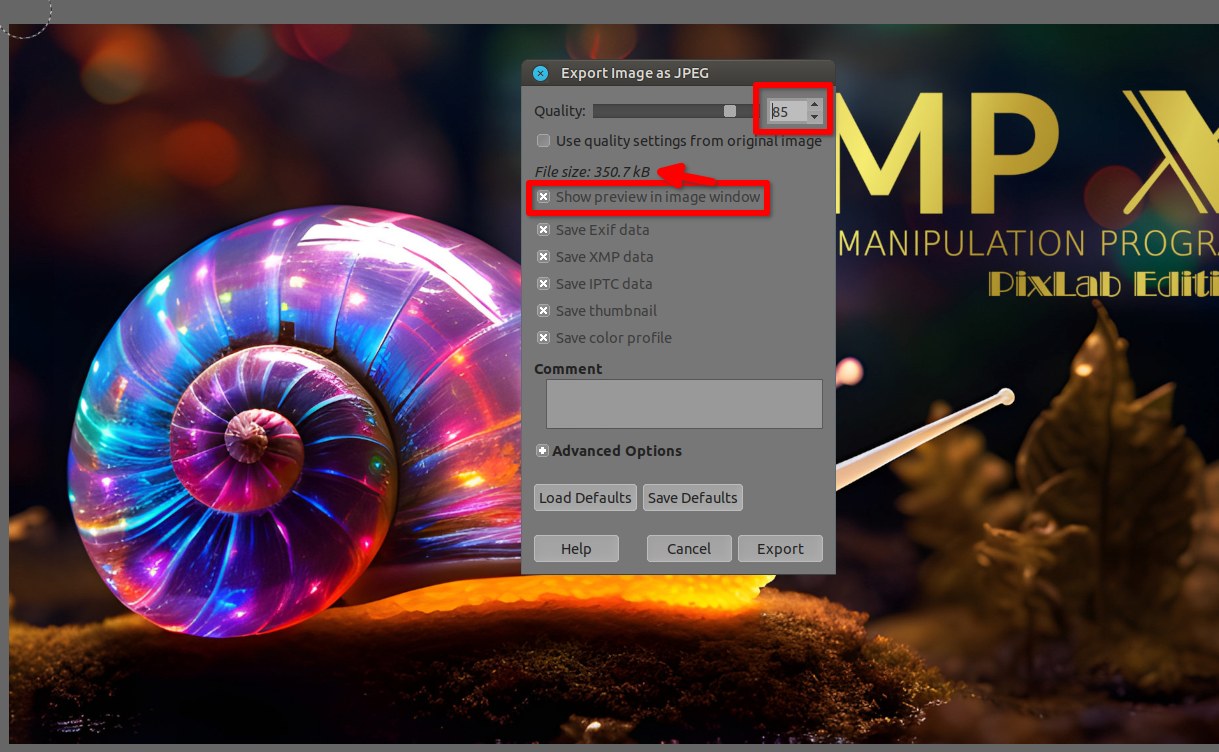The image size is (1219, 752).
Task: Open Help for the export dialog
Action: (x=576, y=549)
